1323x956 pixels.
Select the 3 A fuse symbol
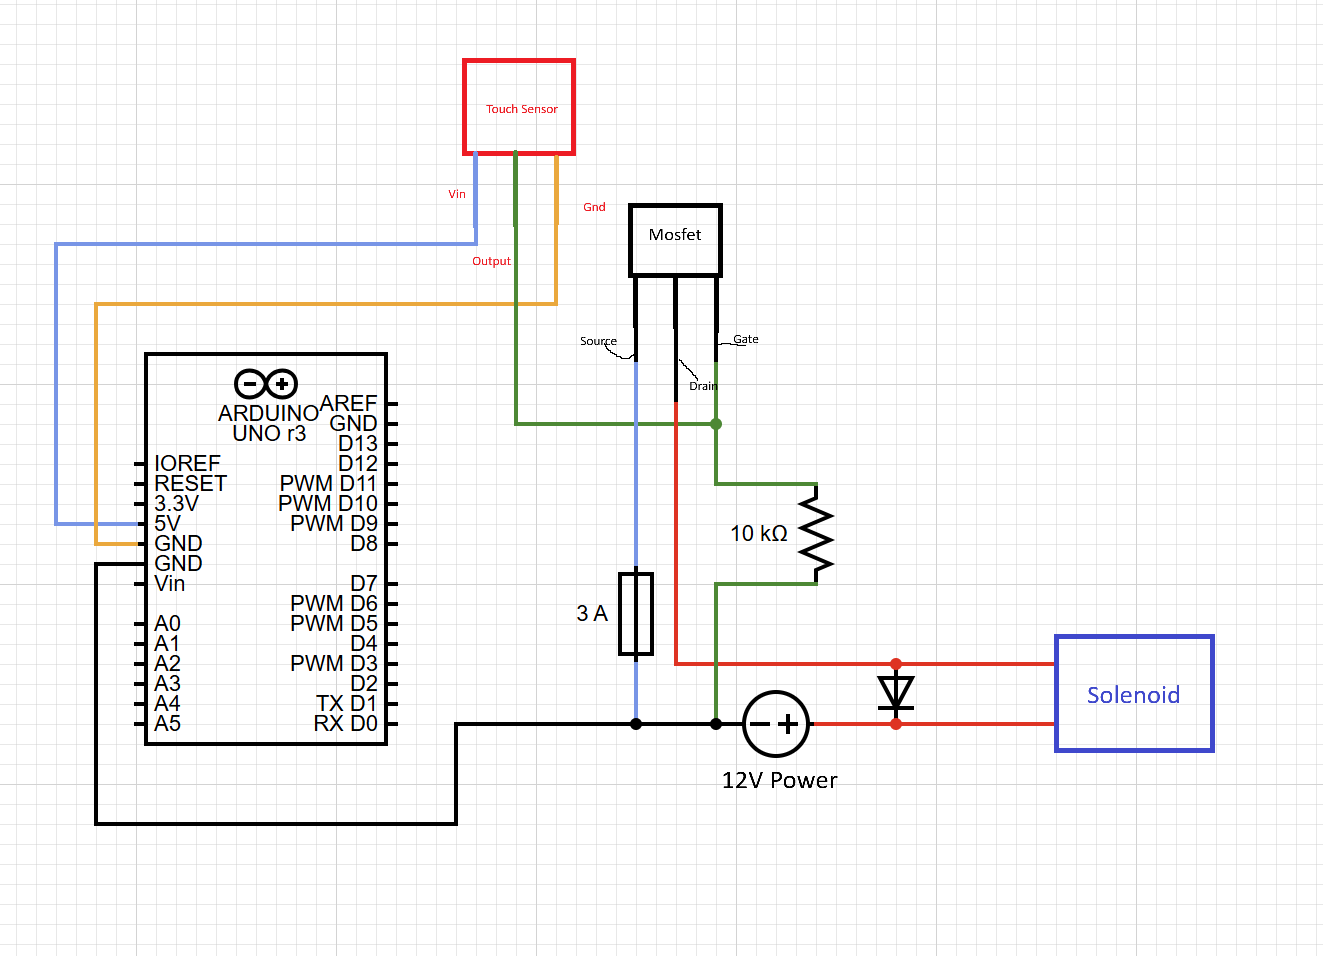[636, 614]
